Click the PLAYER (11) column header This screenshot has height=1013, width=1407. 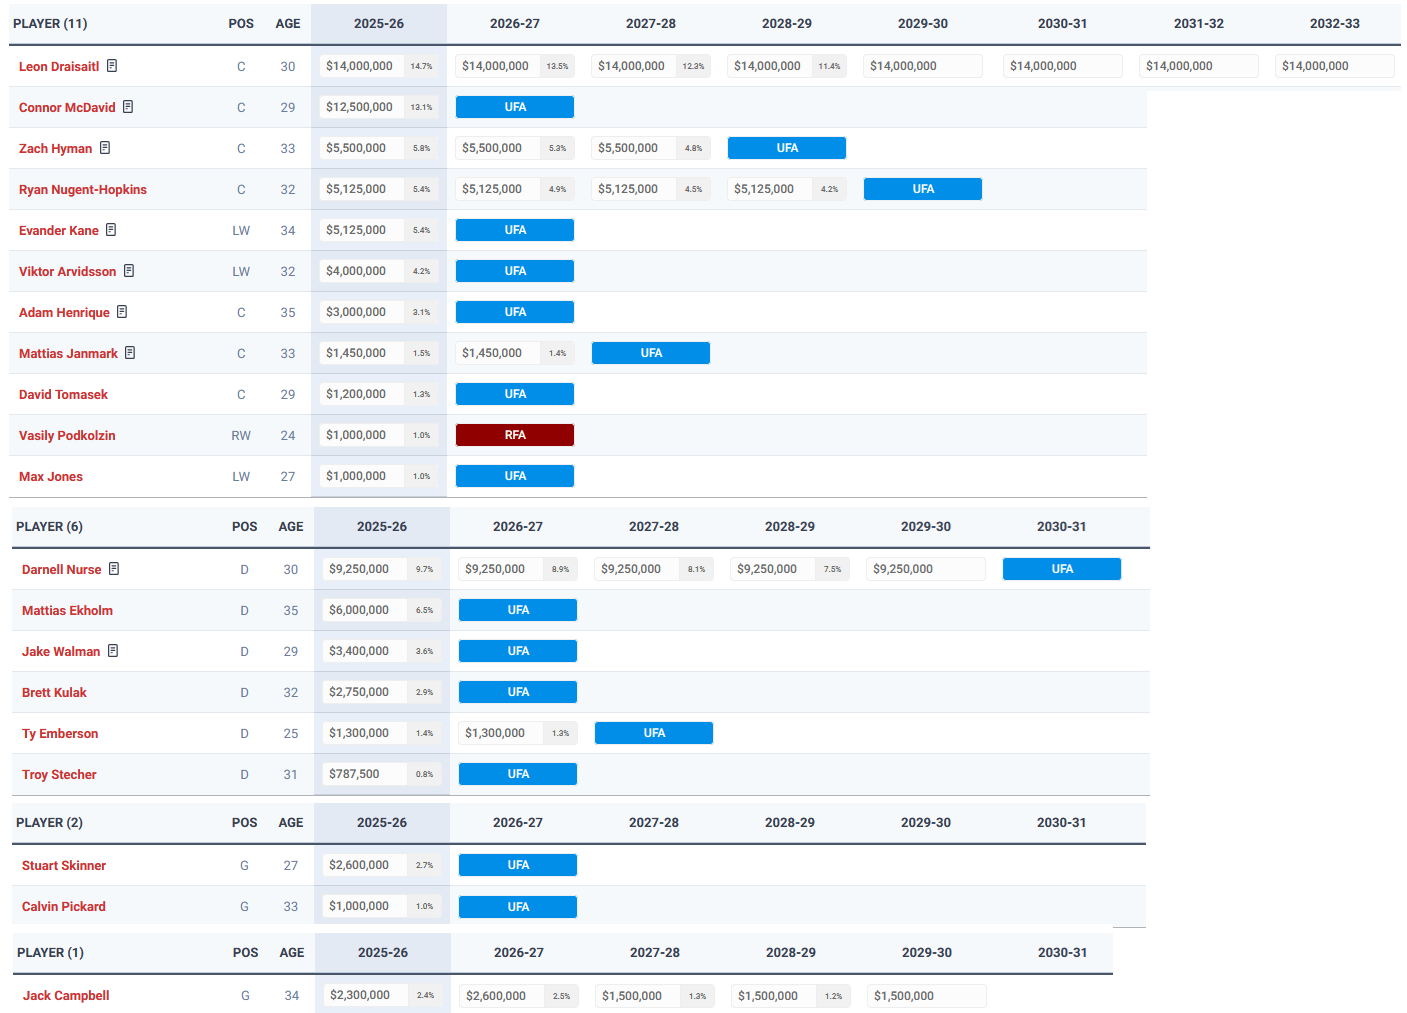(x=50, y=24)
